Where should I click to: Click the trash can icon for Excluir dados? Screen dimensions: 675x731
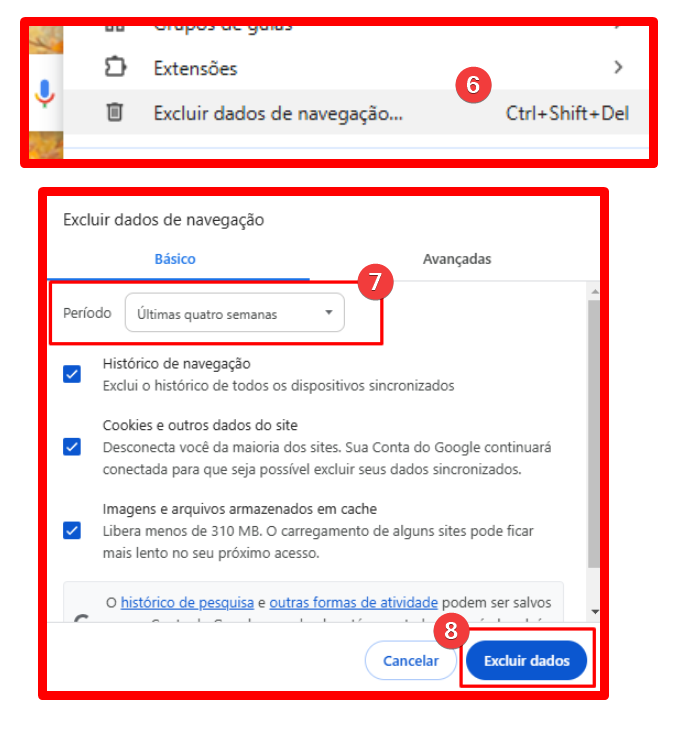coord(115,112)
